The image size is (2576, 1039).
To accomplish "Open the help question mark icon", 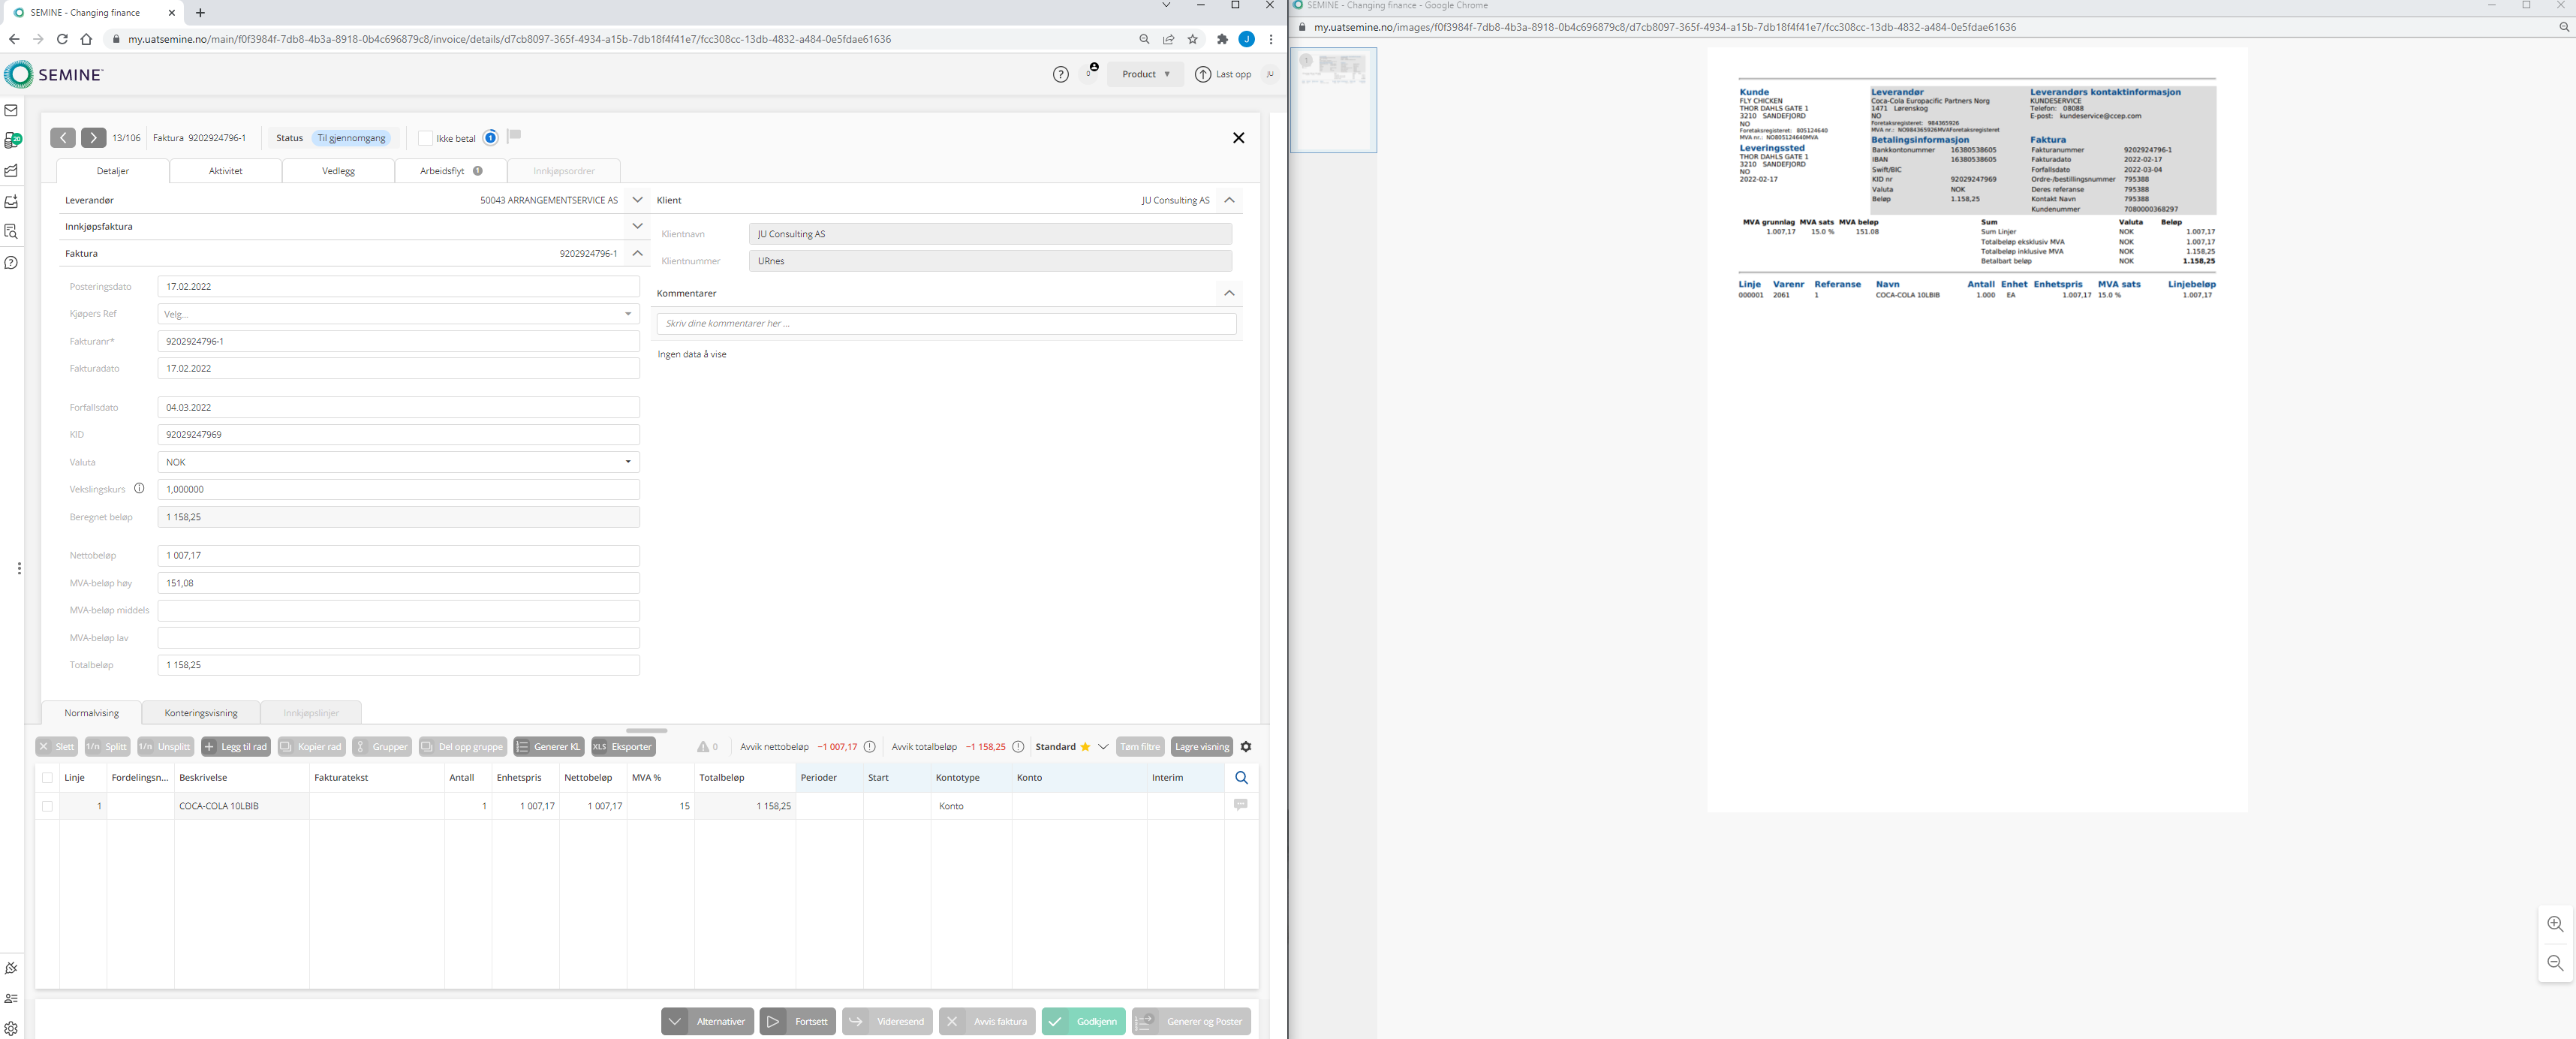I will [x=1061, y=74].
